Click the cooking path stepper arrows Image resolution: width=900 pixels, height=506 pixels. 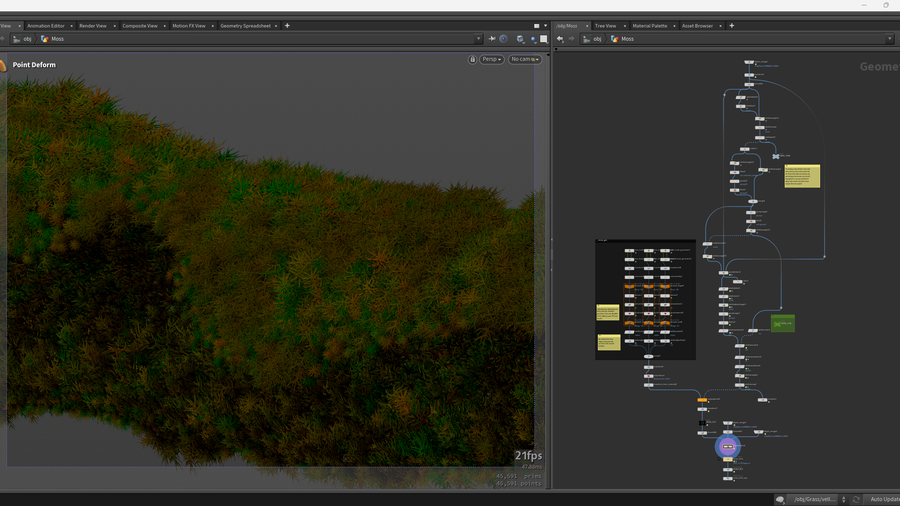pos(844,499)
